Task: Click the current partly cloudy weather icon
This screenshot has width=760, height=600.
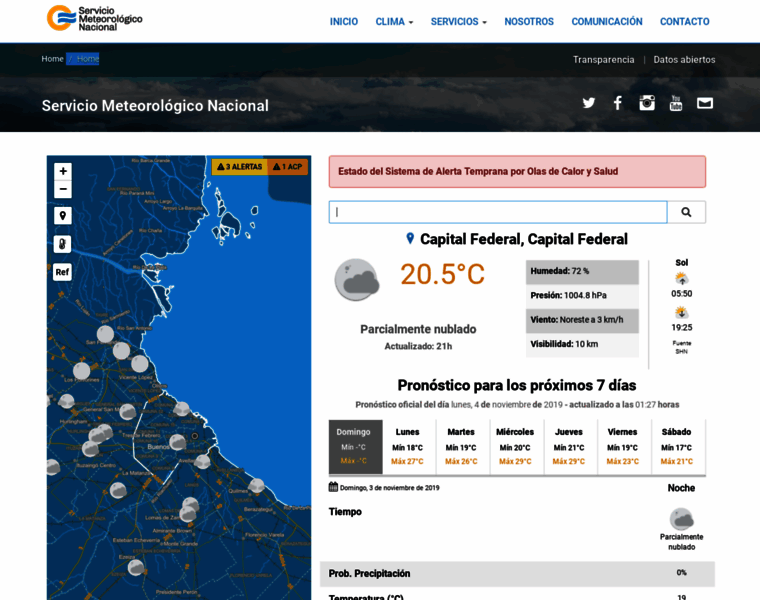Action: coord(357,280)
